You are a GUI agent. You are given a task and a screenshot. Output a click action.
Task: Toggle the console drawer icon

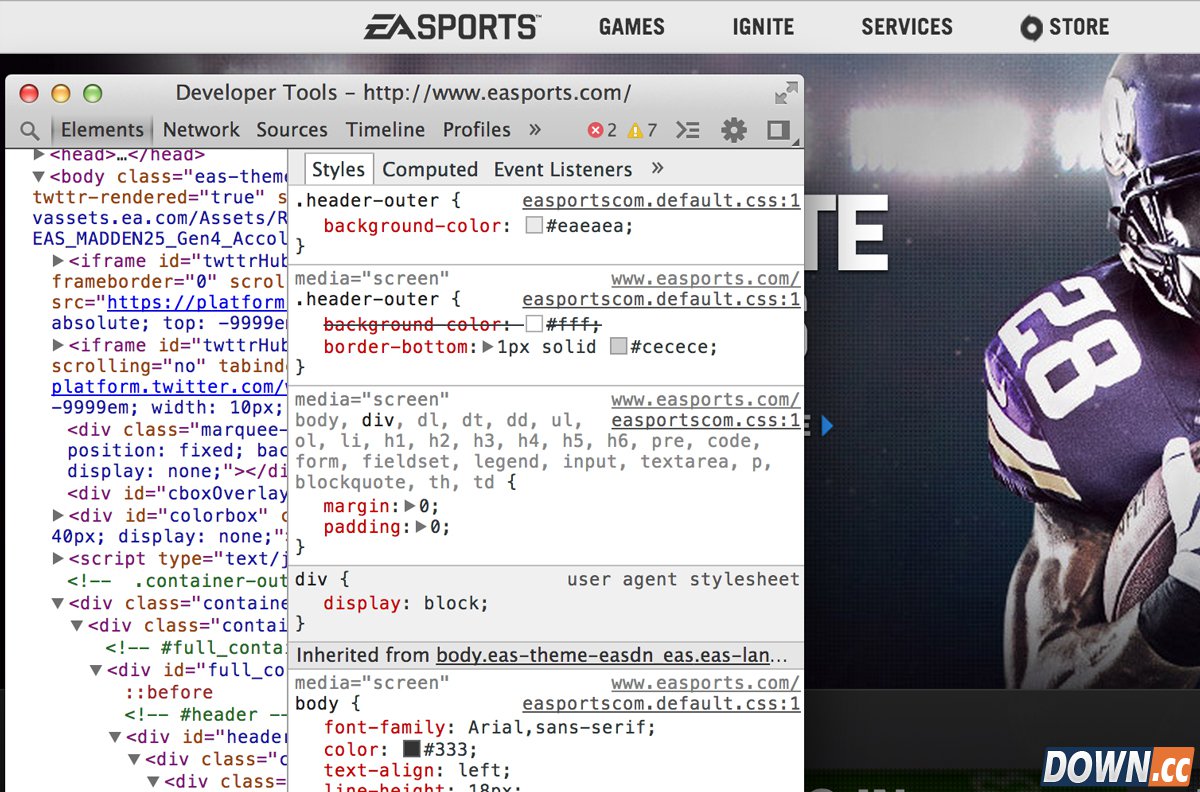click(x=688, y=130)
